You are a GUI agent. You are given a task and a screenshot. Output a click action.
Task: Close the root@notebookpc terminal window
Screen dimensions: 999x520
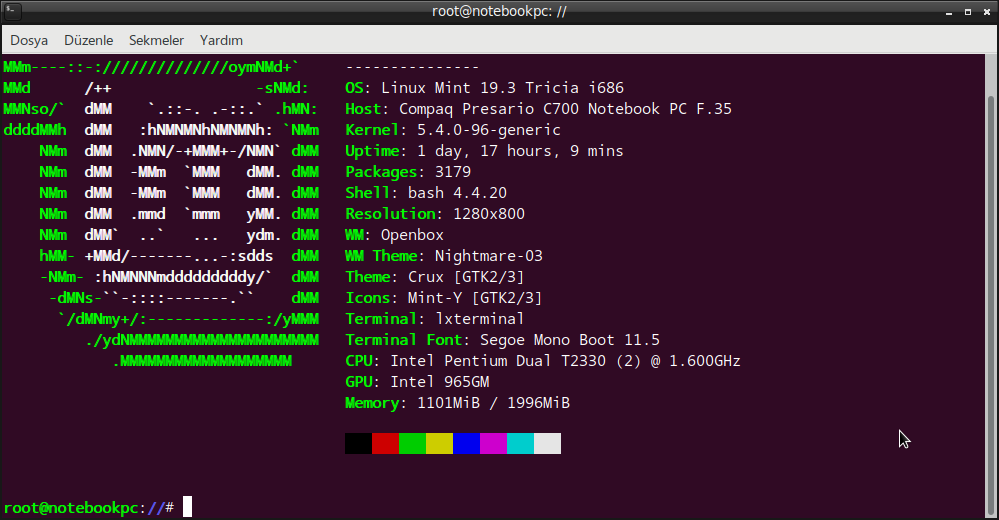[987, 12]
